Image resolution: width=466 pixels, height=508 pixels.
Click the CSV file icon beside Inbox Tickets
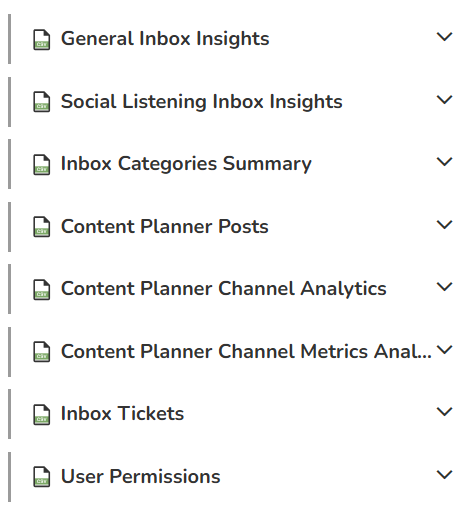point(42,414)
